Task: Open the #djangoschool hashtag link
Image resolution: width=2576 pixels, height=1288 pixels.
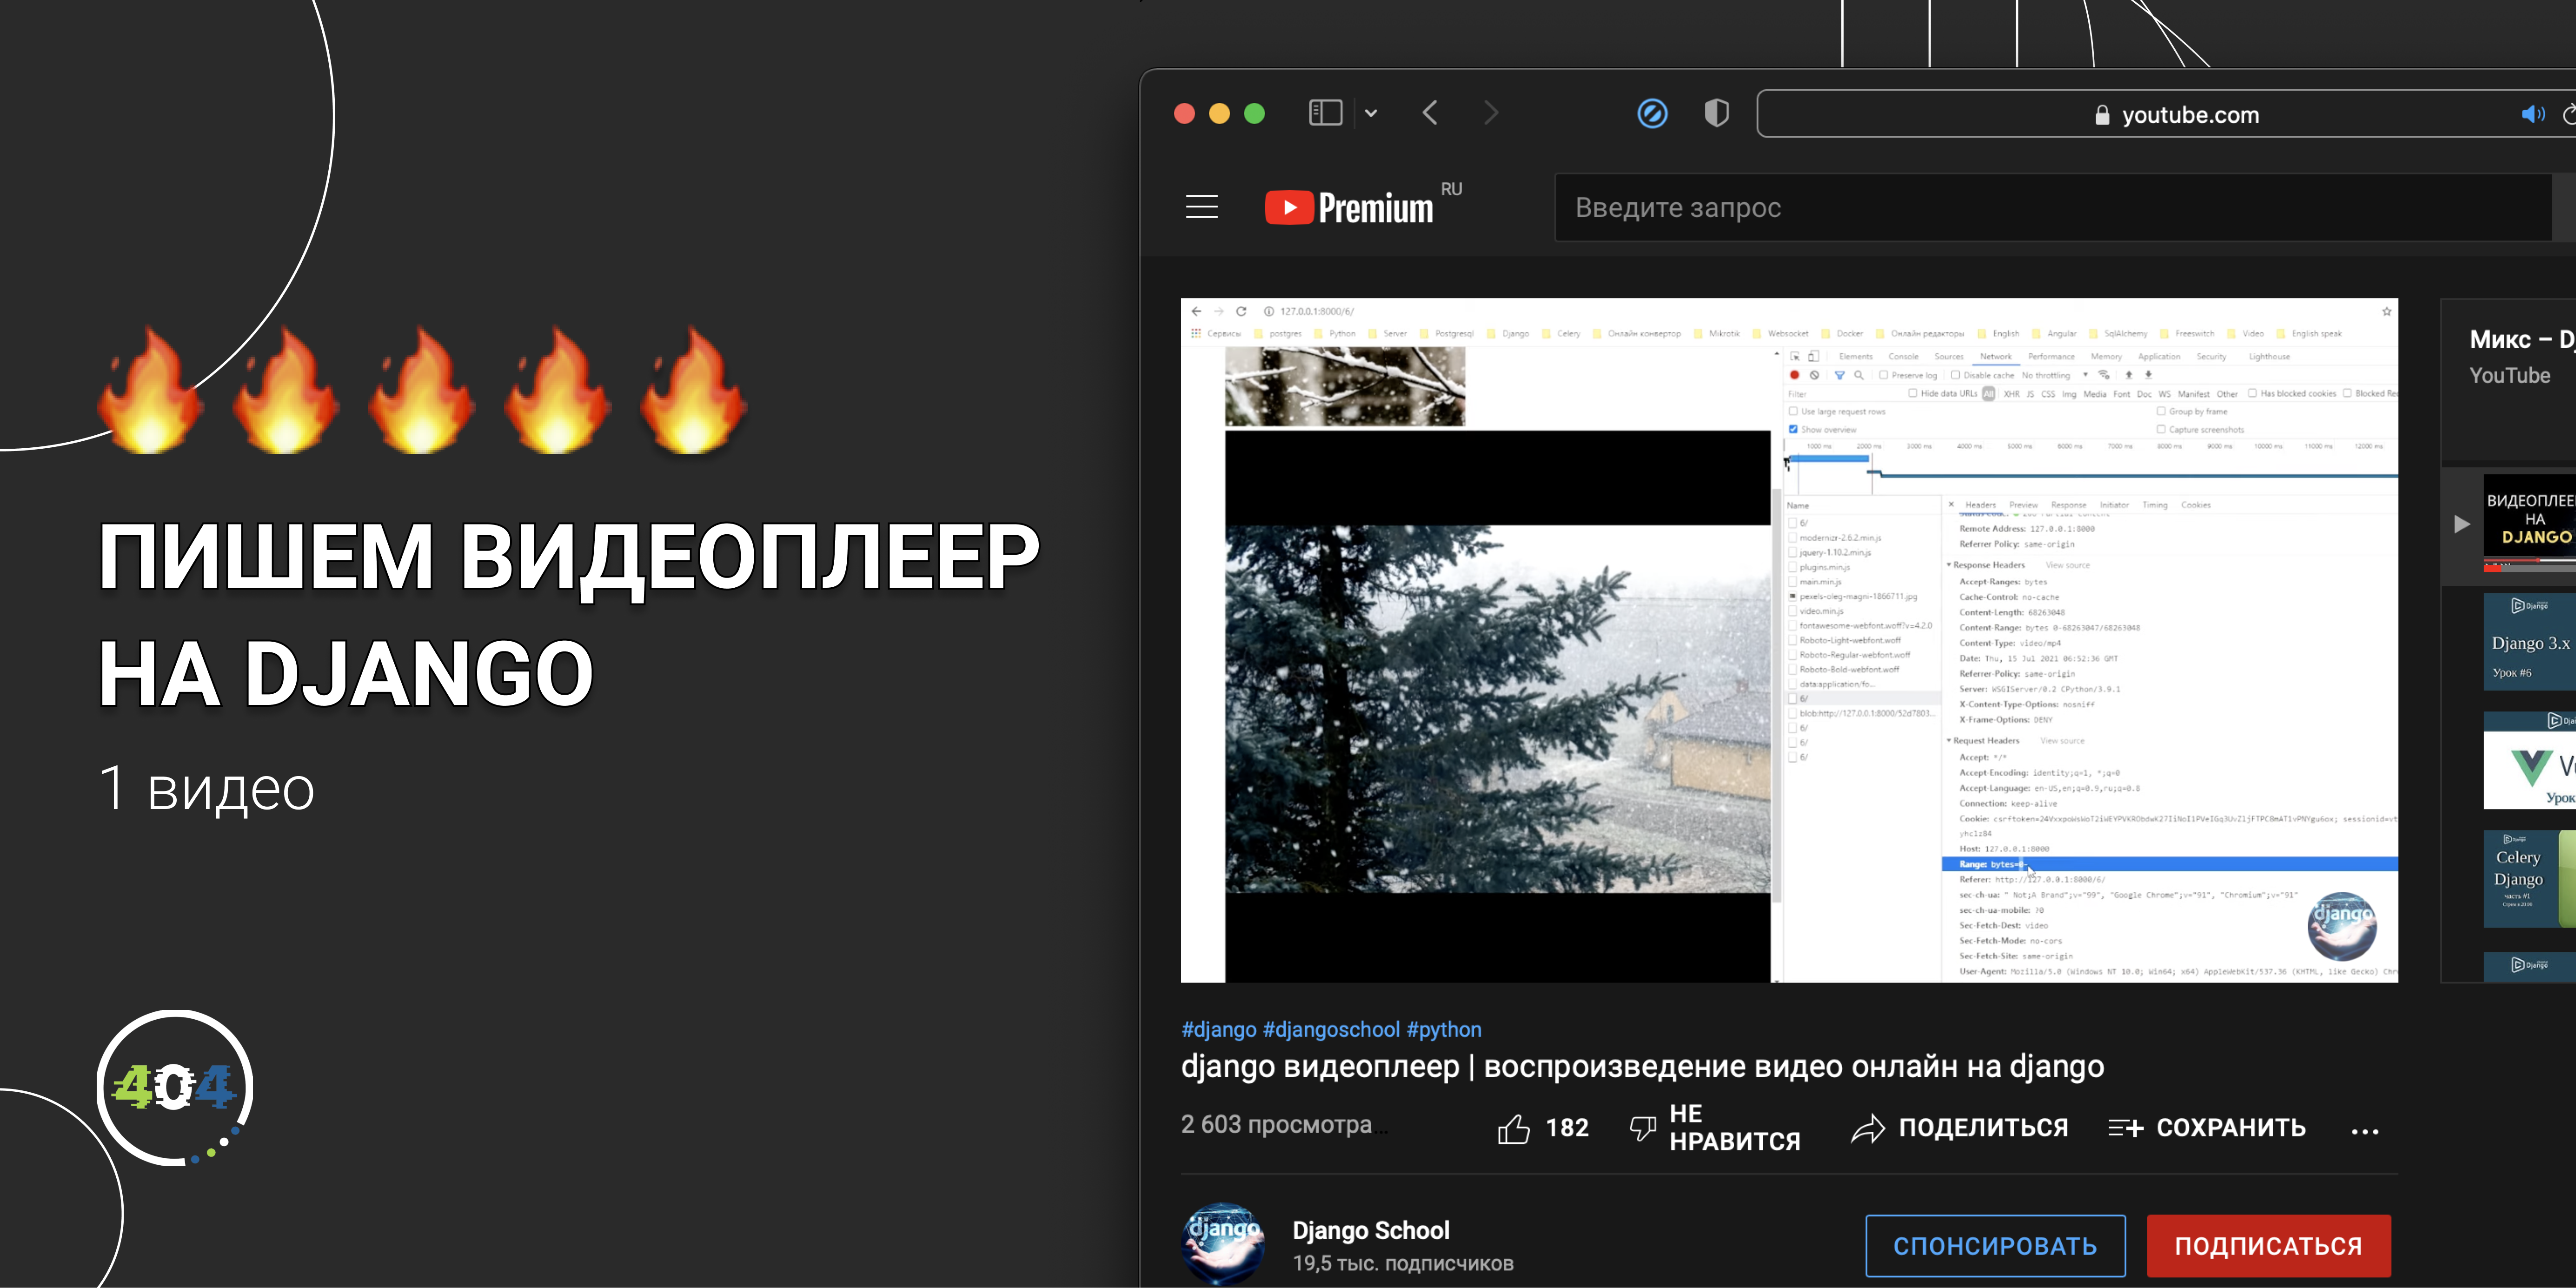Action: click(x=1331, y=1029)
